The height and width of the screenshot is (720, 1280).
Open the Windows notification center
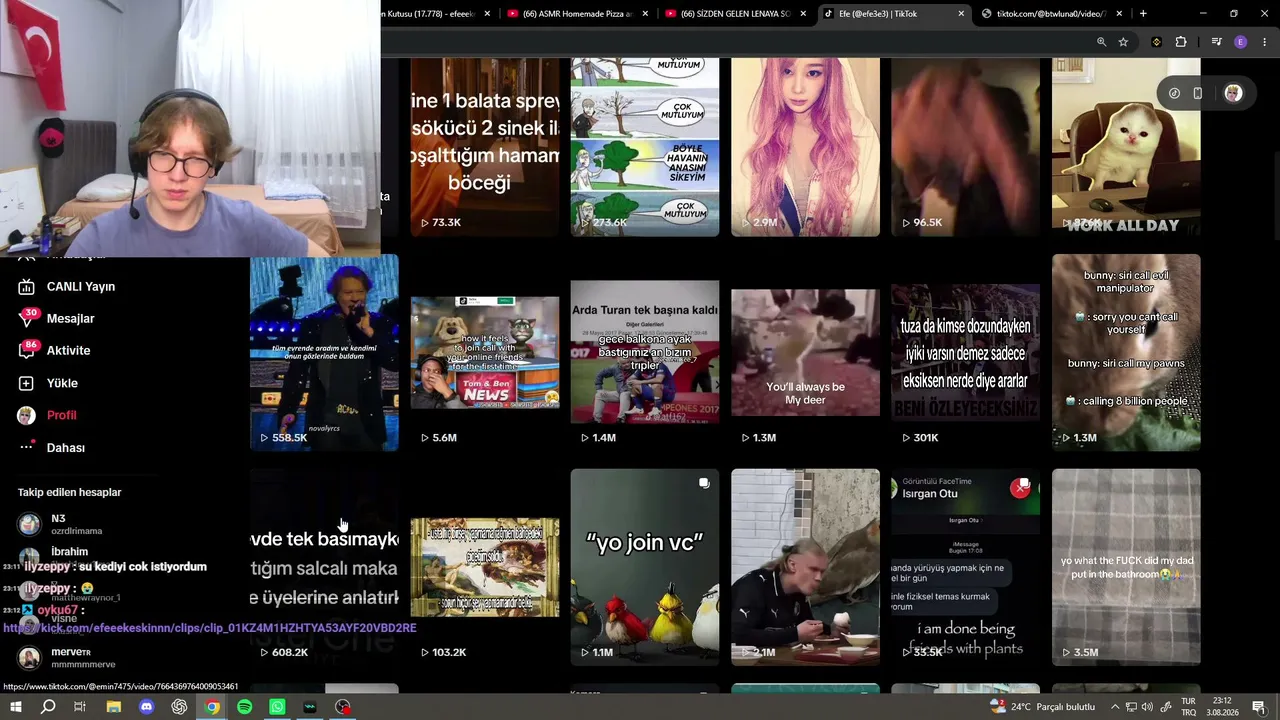point(1259,707)
